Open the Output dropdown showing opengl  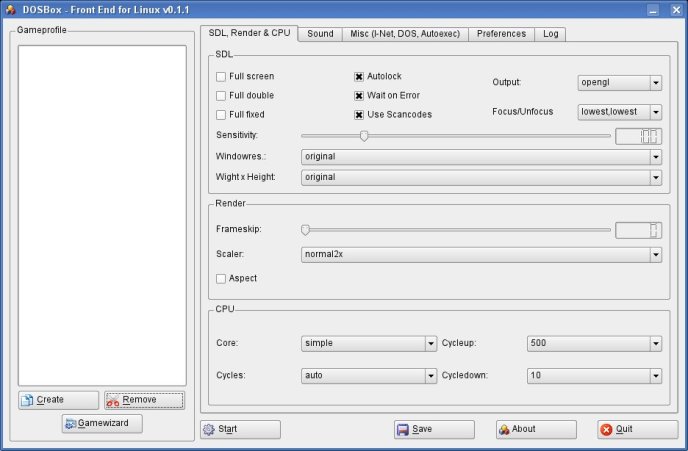[x=620, y=82]
